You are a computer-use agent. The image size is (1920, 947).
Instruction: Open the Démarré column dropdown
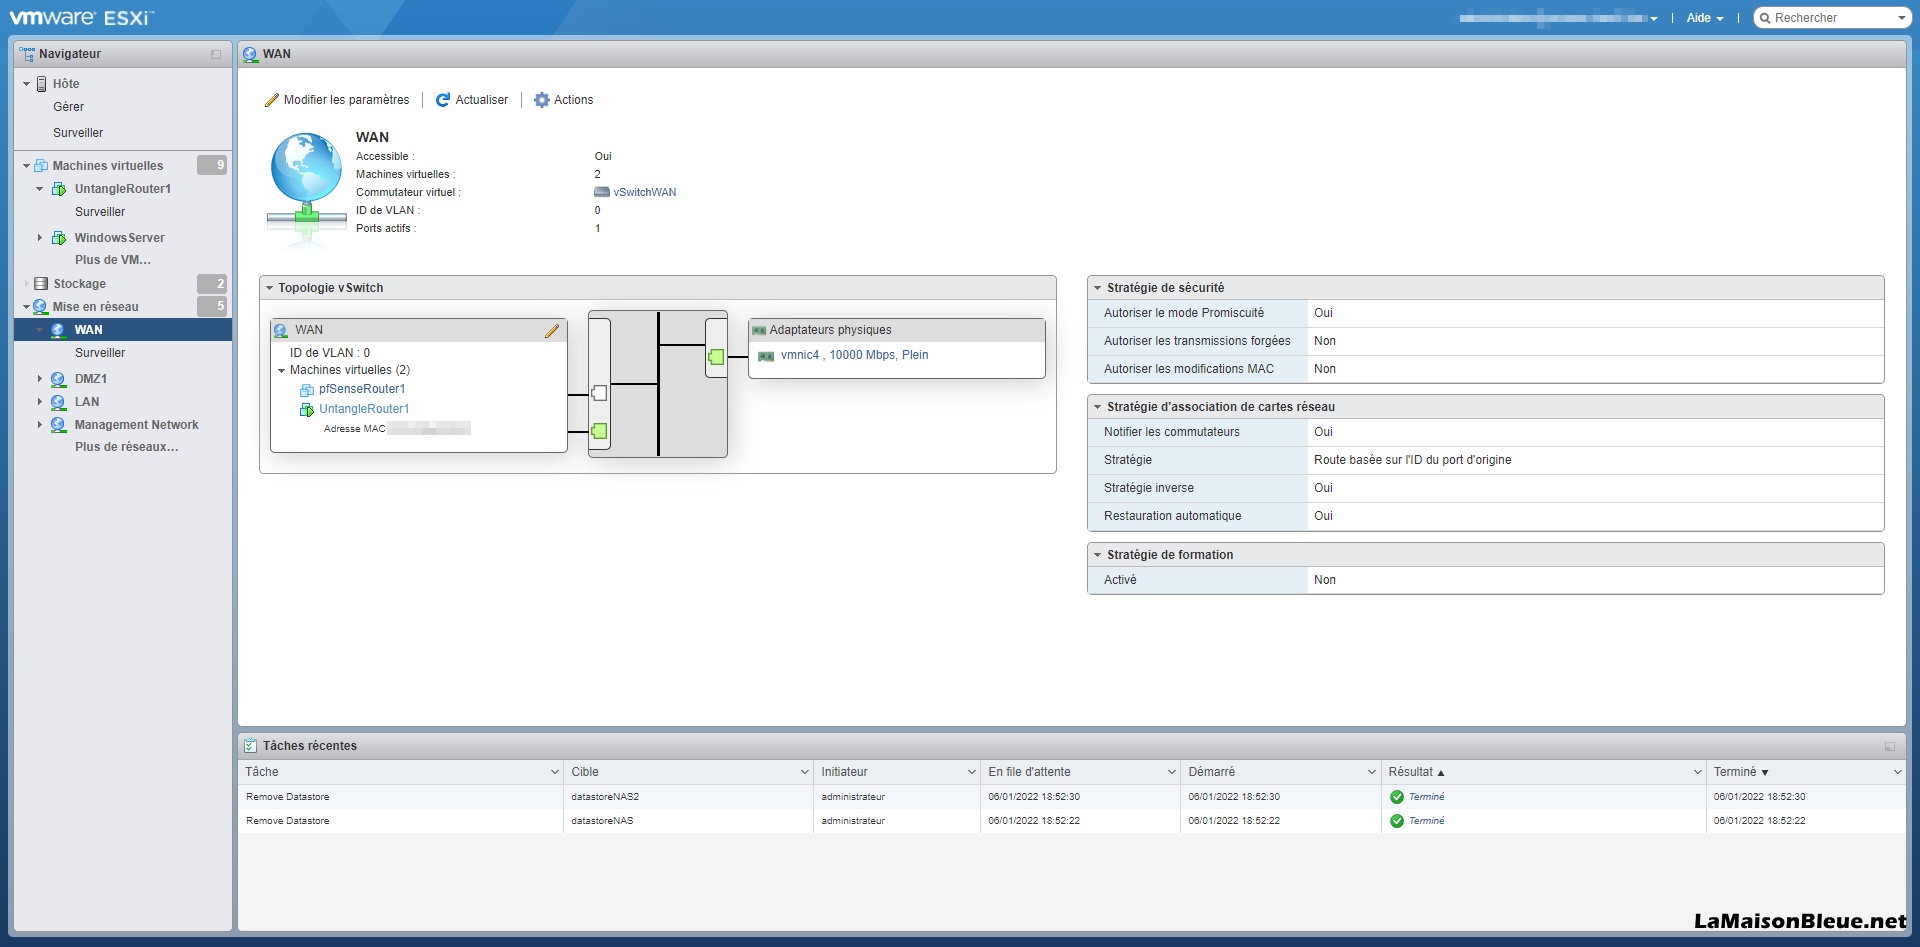click(1372, 772)
